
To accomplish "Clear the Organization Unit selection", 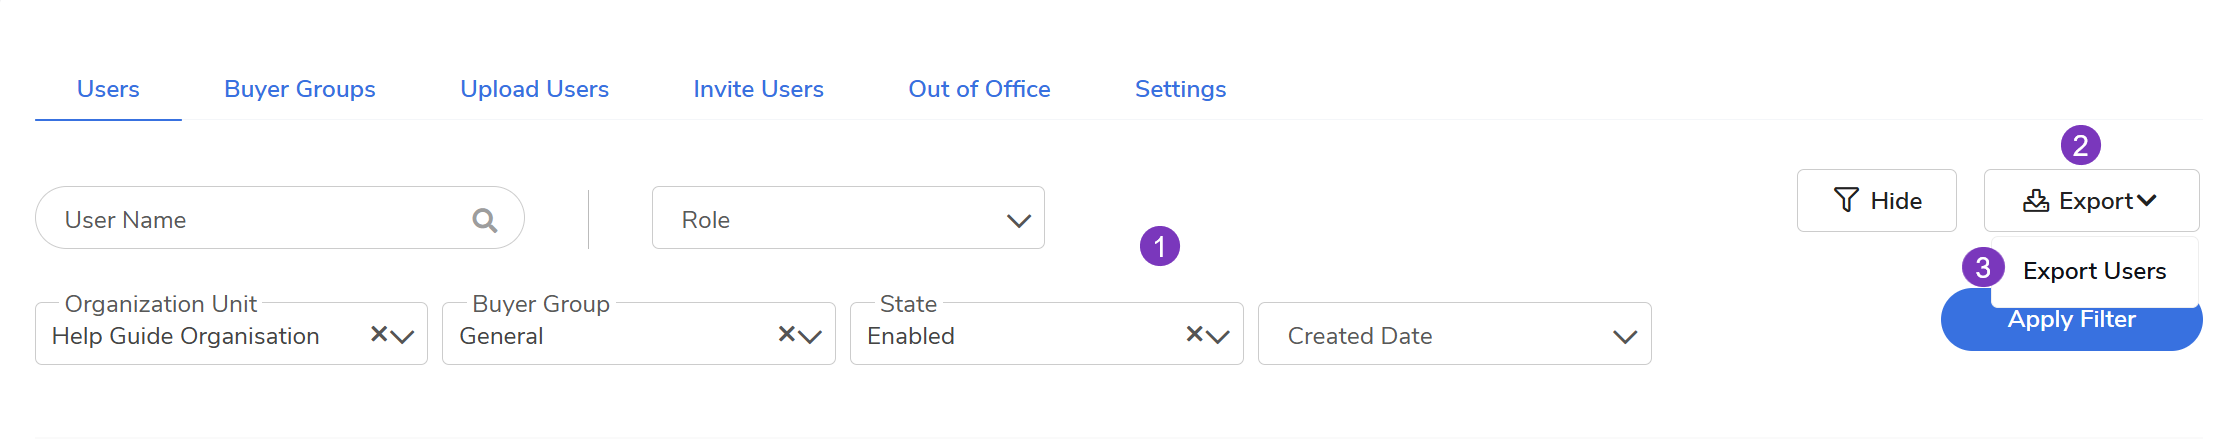I will 379,334.
